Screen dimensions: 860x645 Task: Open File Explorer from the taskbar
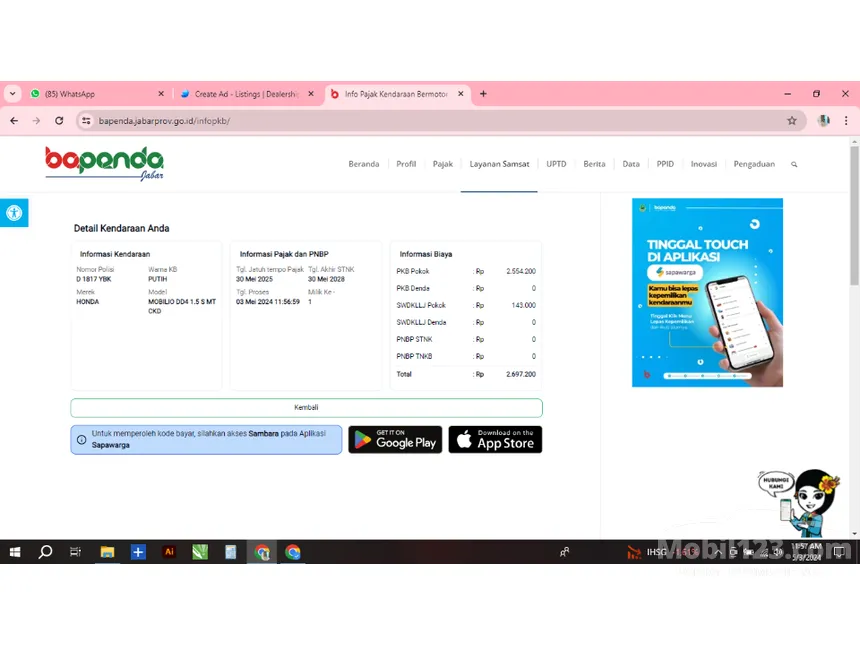(107, 552)
